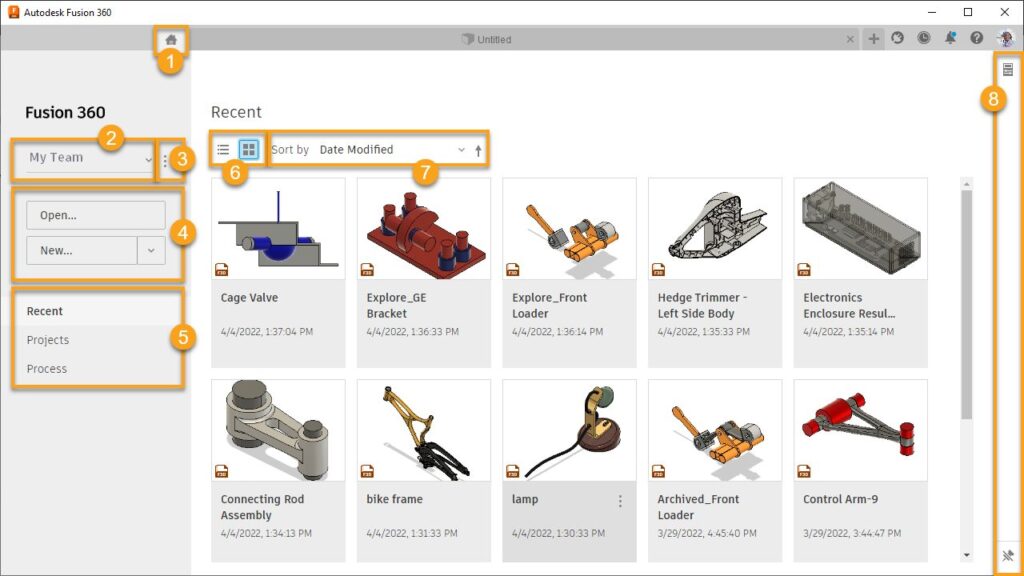
Task: Select Projects in the sidebar
Action: coord(46,339)
